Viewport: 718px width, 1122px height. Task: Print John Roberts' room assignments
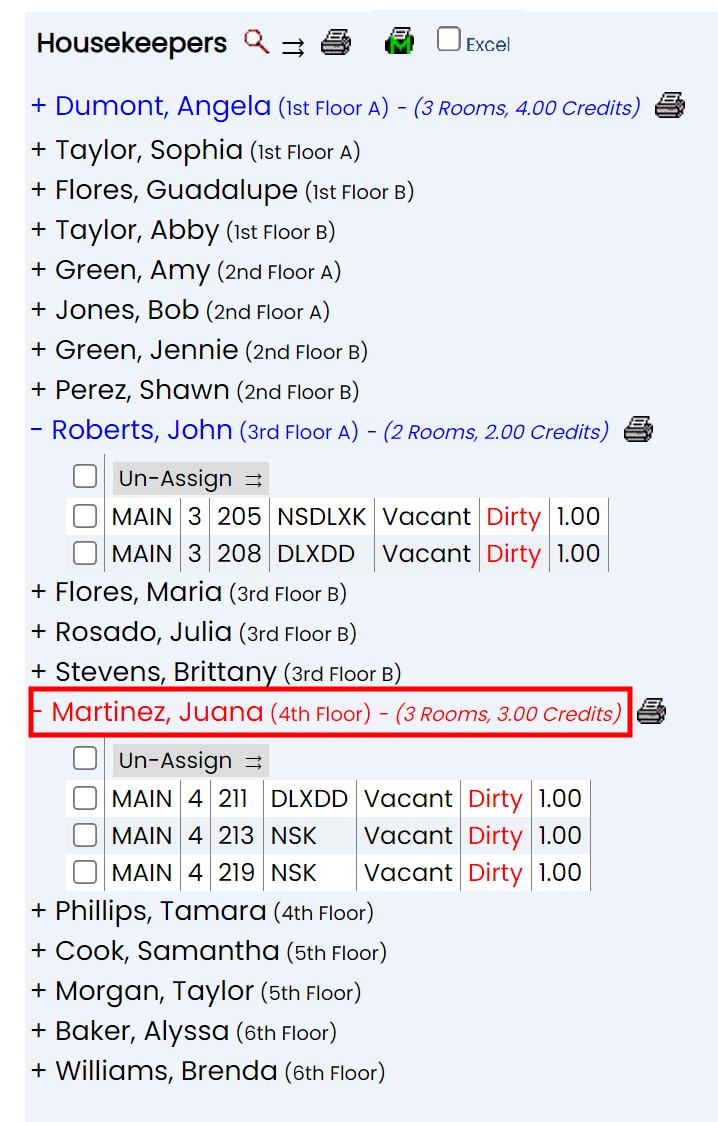tap(637, 431)
